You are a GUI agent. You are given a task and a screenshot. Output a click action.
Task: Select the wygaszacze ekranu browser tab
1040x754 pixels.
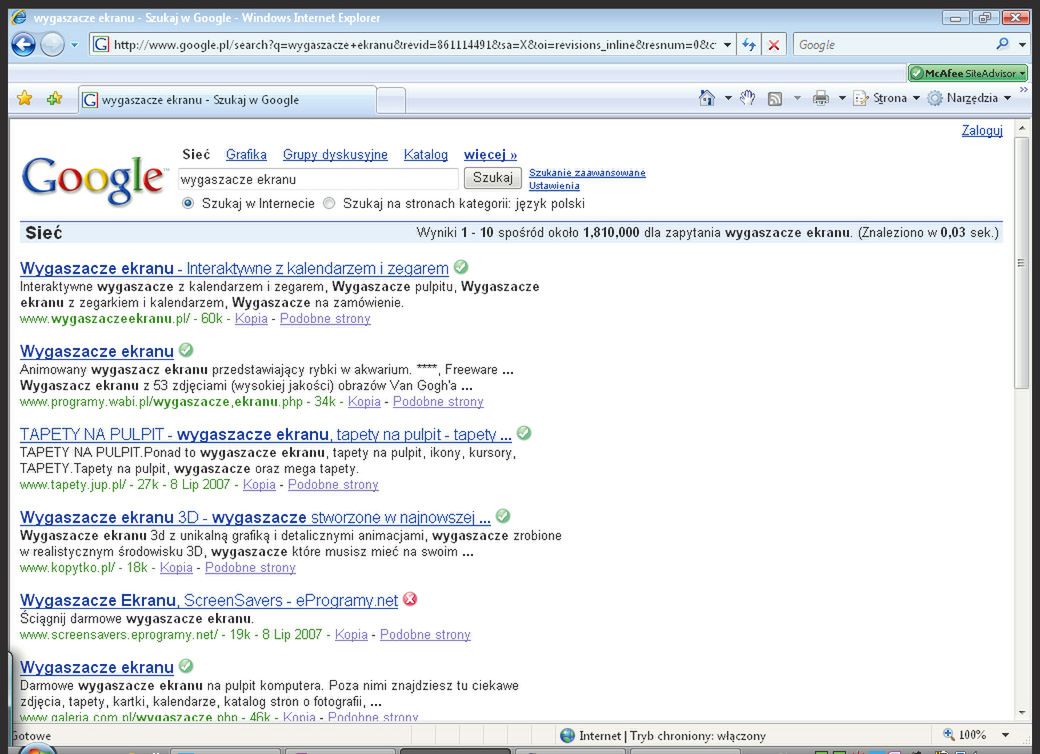point(228,100)
